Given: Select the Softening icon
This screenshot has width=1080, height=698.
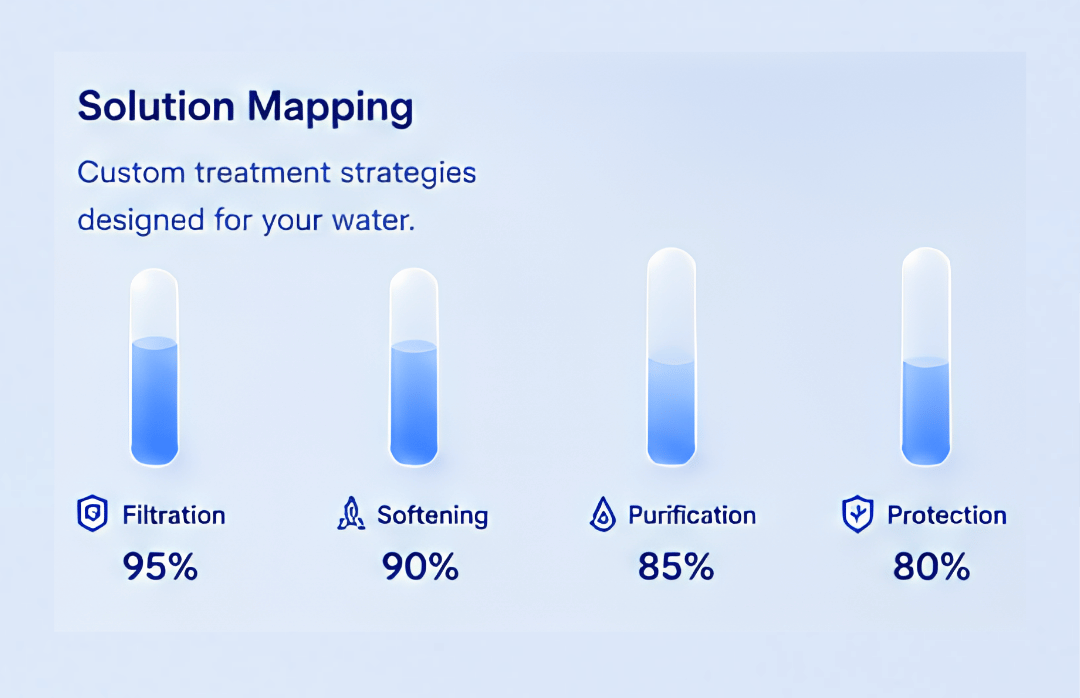Looking at the screenshot, I should pyautogui.click(x=351, y=513).
